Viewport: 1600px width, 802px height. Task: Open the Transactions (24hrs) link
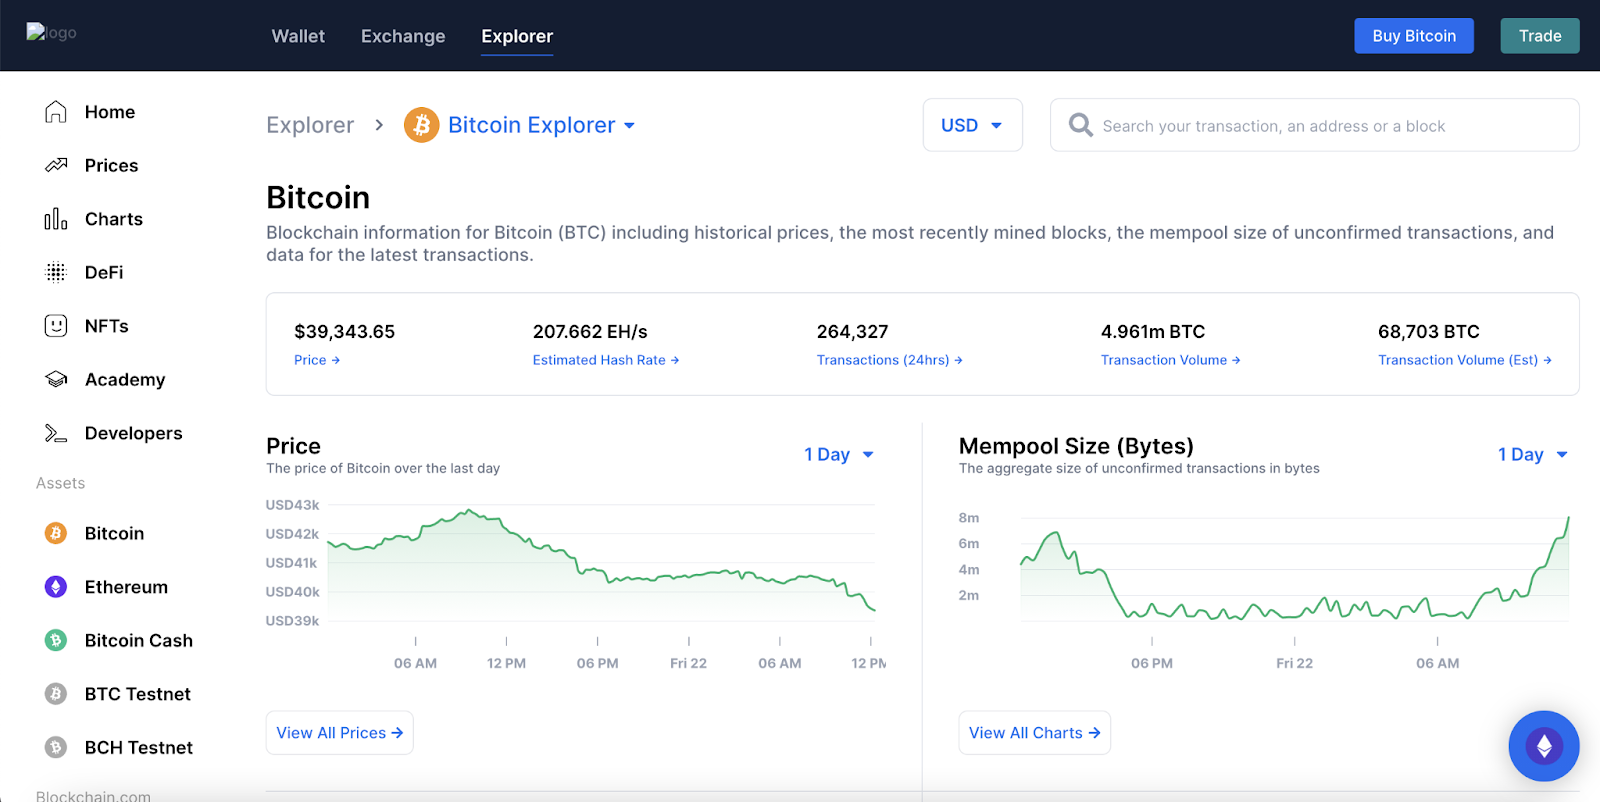tap(890, 360)
